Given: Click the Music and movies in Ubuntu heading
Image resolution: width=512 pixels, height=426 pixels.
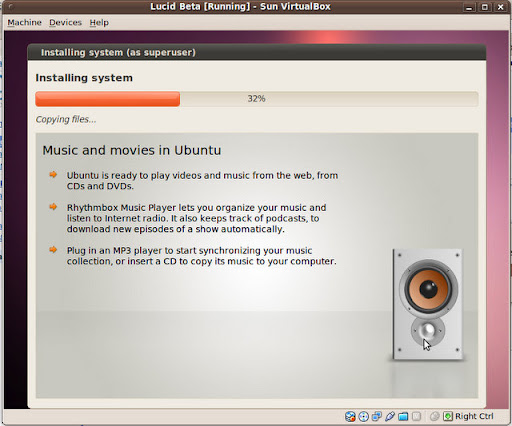Looking at the screenshot, I should [x=132, y=150].
